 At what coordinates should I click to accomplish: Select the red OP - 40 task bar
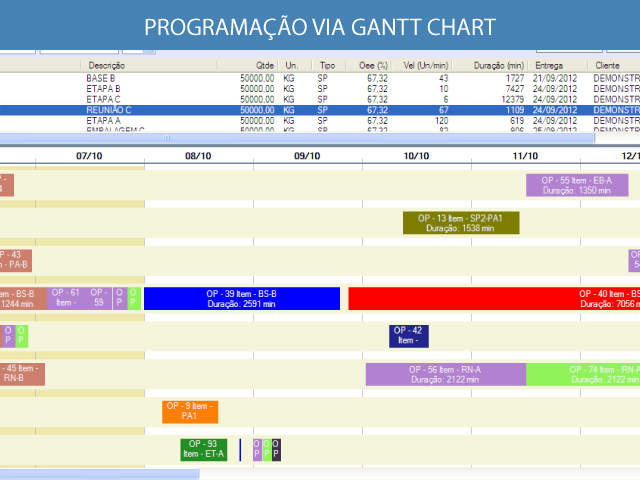pos(494,298)
